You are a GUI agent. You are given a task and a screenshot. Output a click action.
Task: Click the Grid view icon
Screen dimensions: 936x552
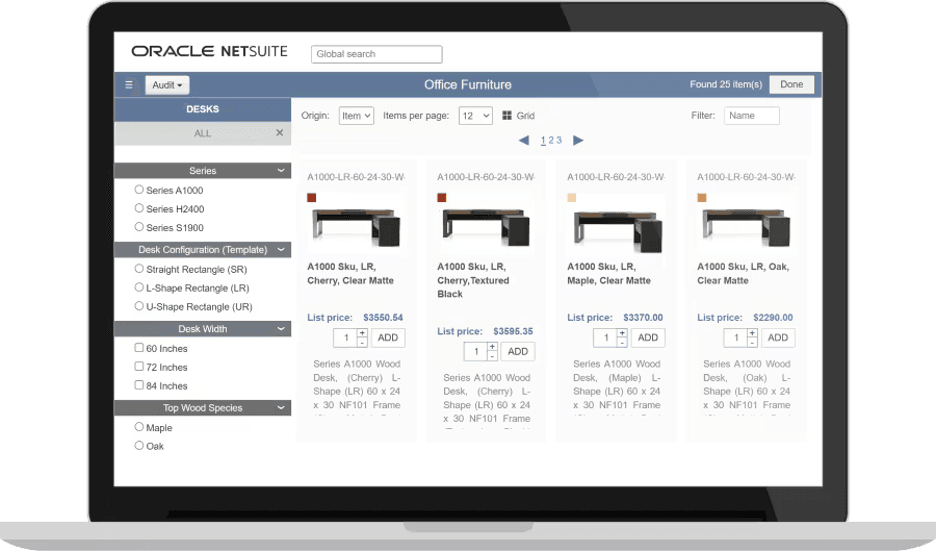pos(507,116)
